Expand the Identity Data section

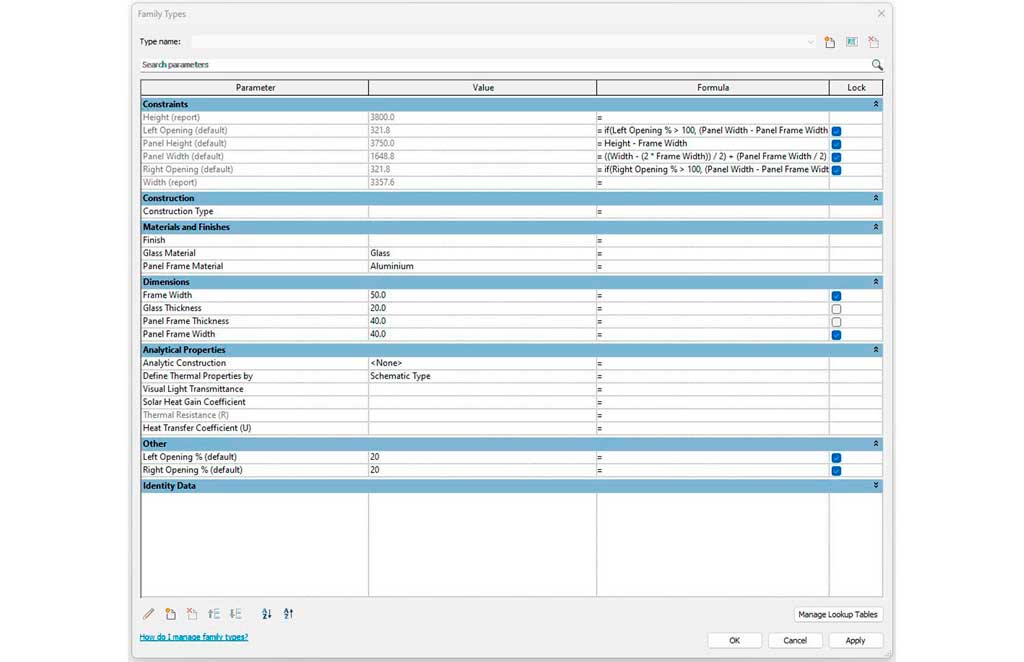[876, 486]
